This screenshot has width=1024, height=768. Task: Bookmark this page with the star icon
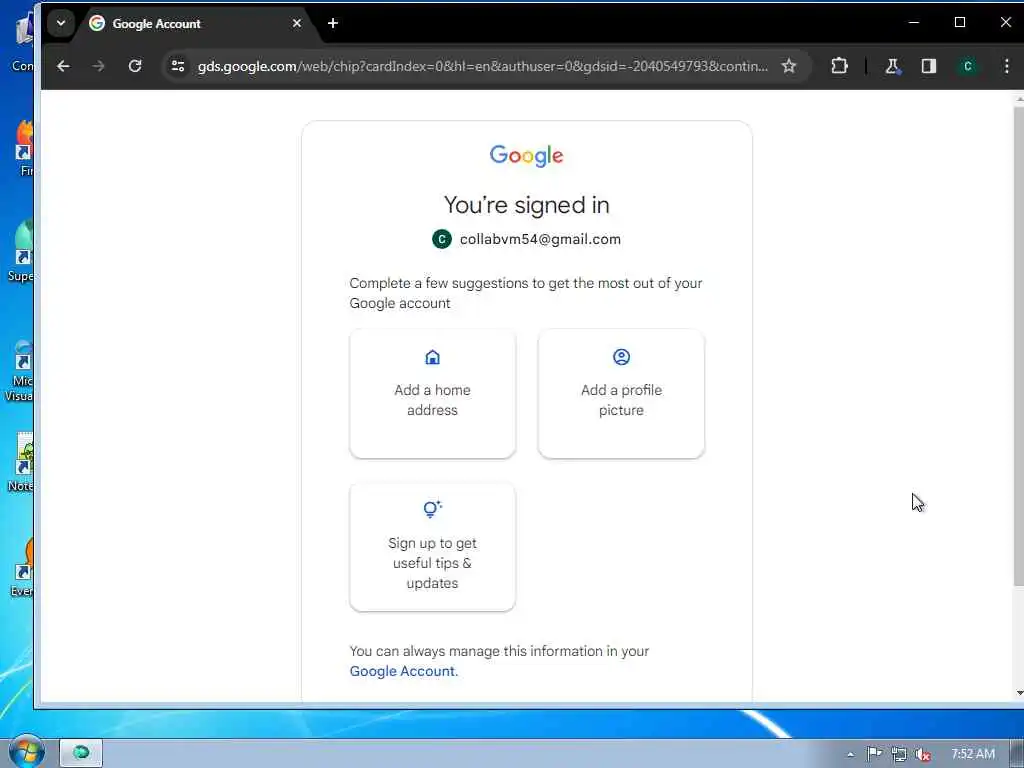(789, 66)
